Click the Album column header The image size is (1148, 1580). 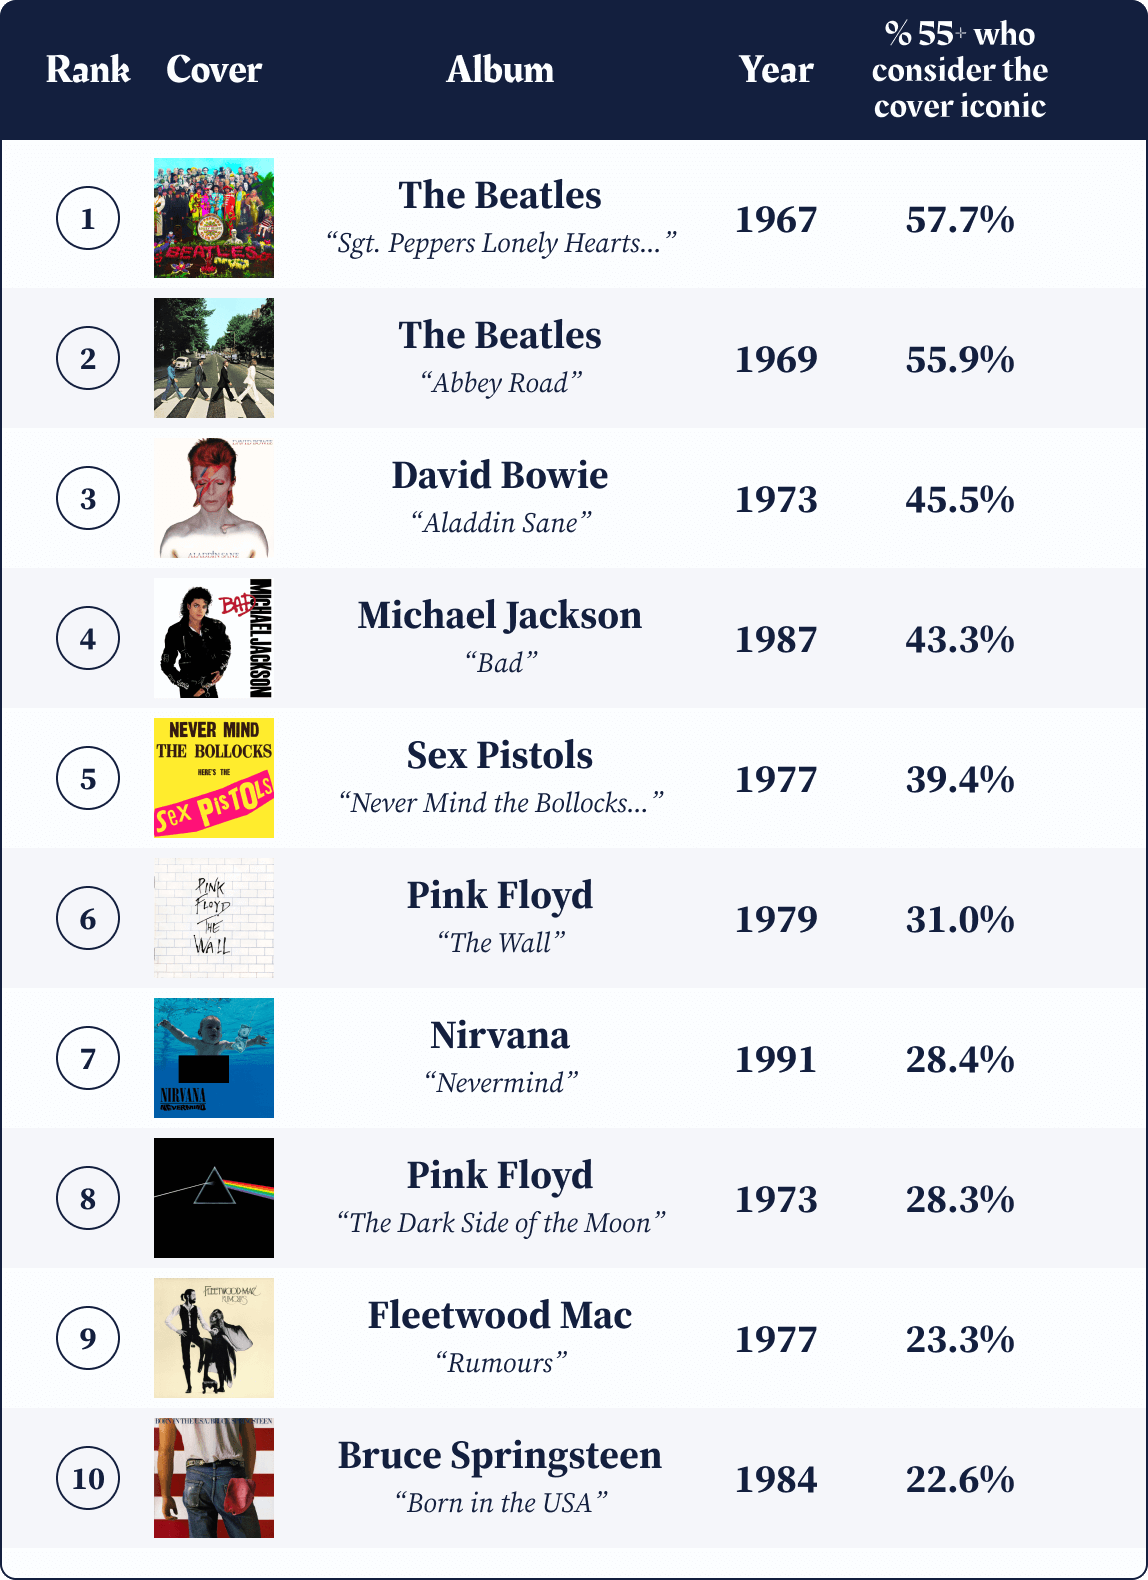(x=500, y=70)
